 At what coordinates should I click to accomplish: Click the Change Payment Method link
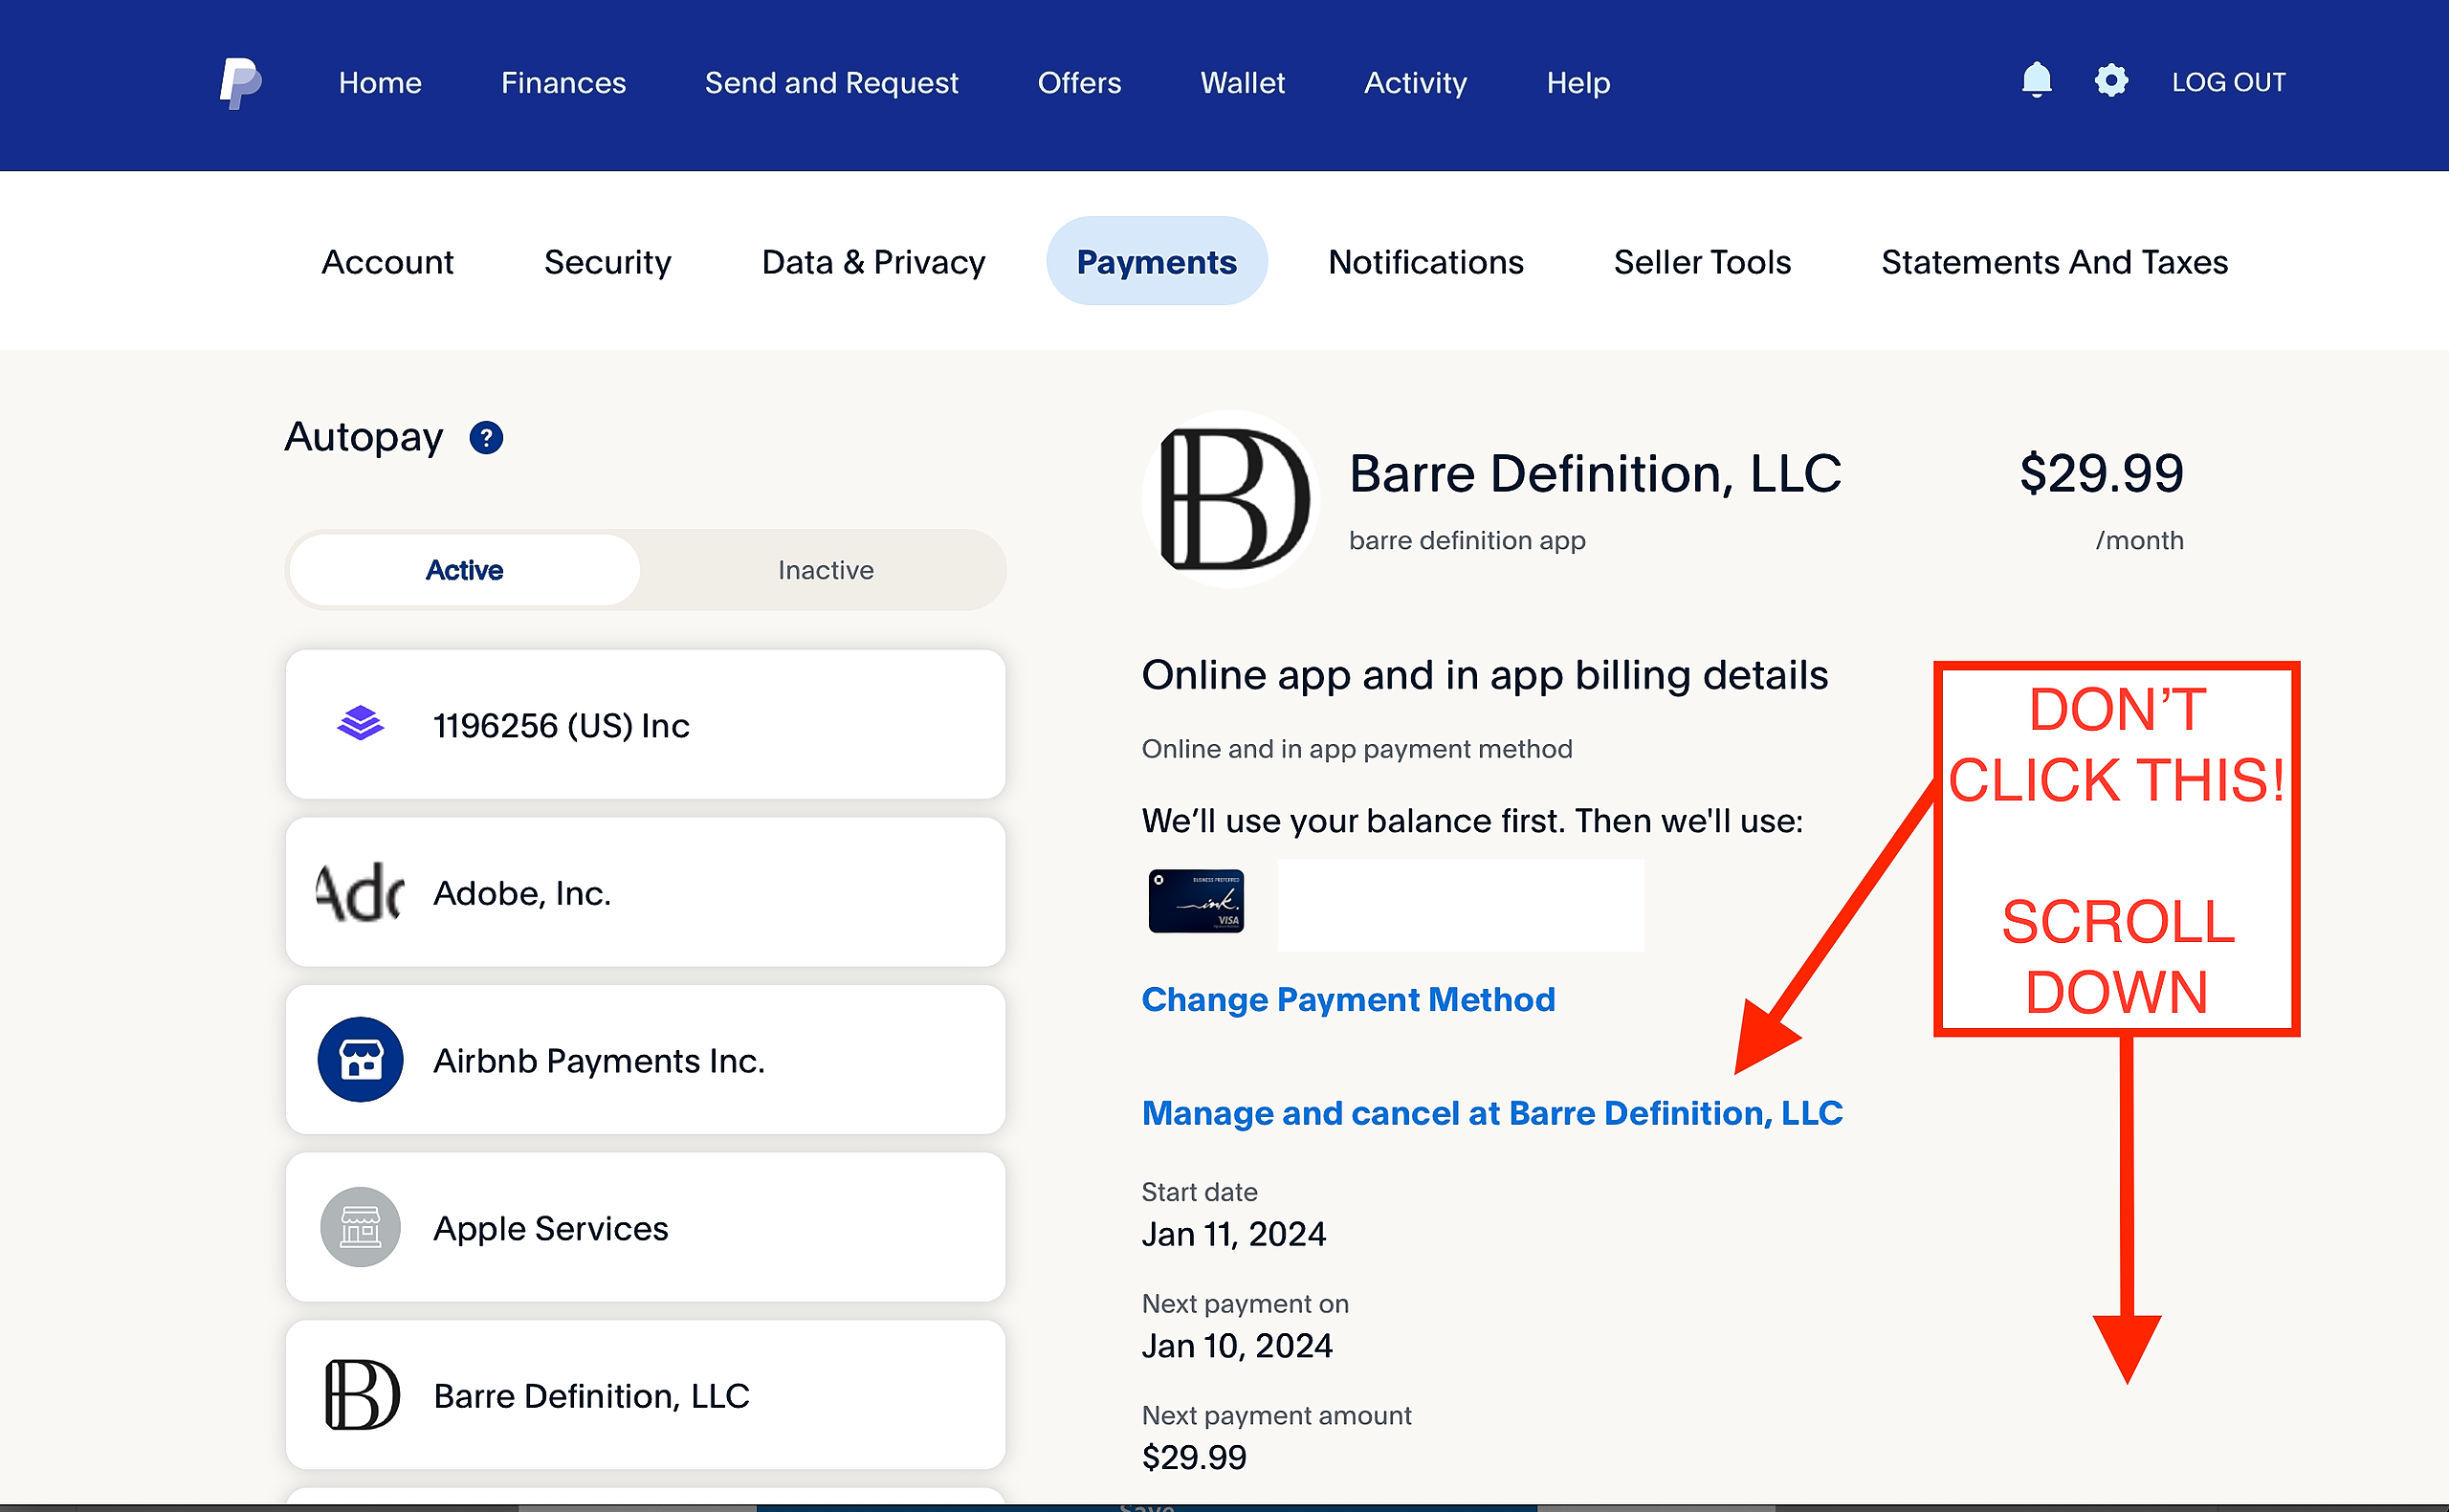1348,1000
